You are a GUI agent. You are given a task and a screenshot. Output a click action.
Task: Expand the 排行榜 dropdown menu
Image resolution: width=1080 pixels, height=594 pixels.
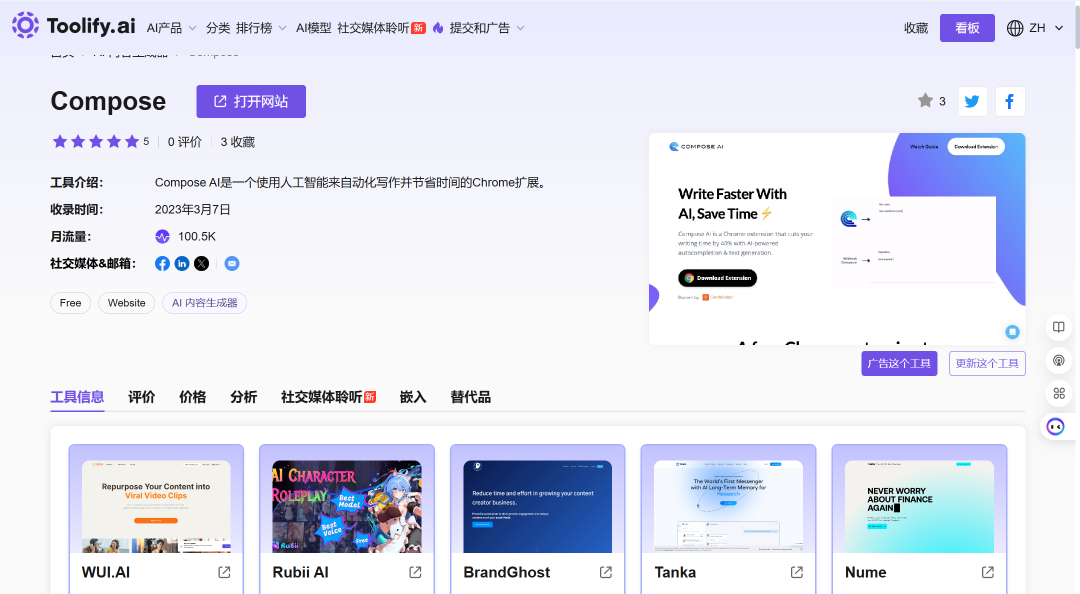pyautogui.click(x=261, y=28)
